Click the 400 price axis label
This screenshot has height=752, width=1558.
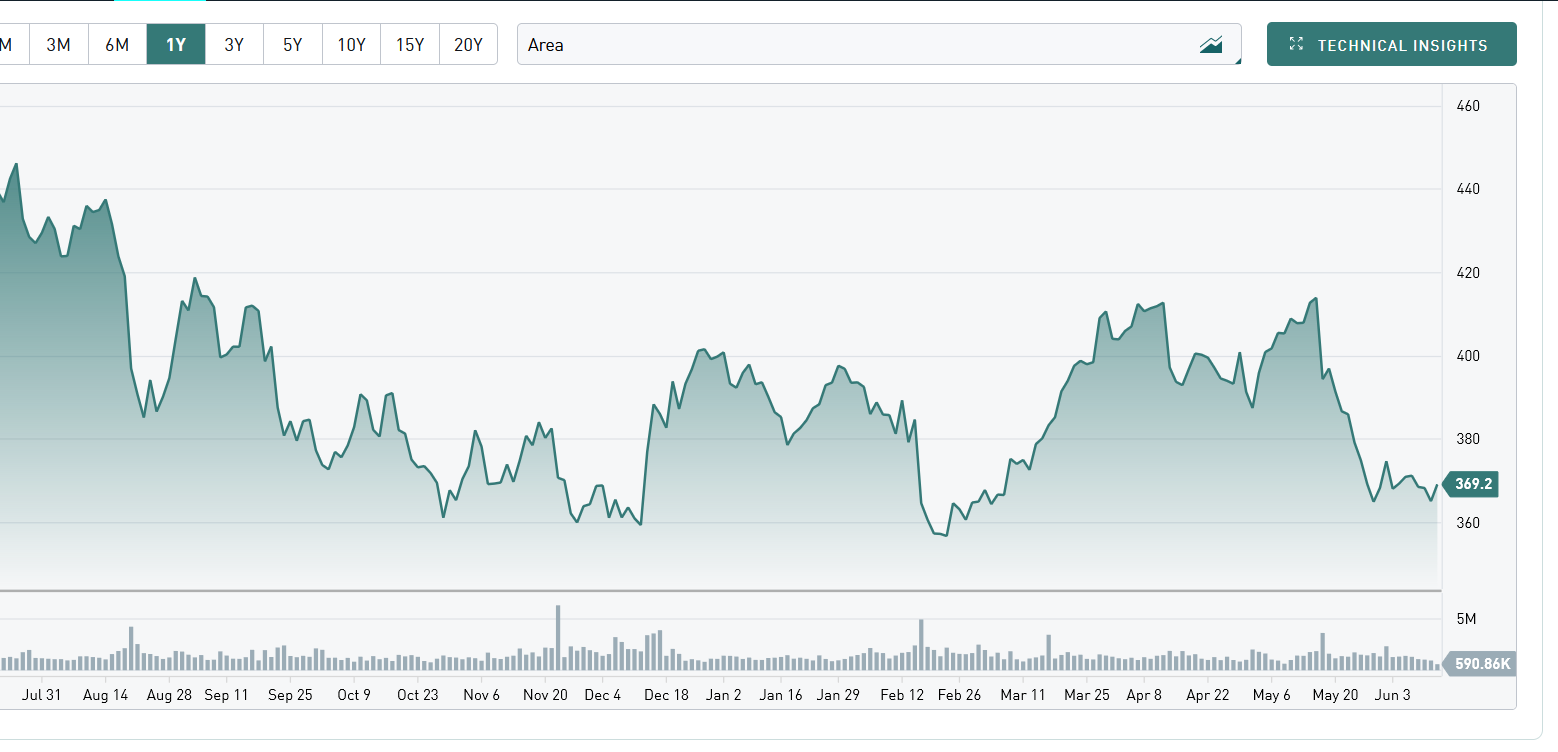(x=1467, y=356)
